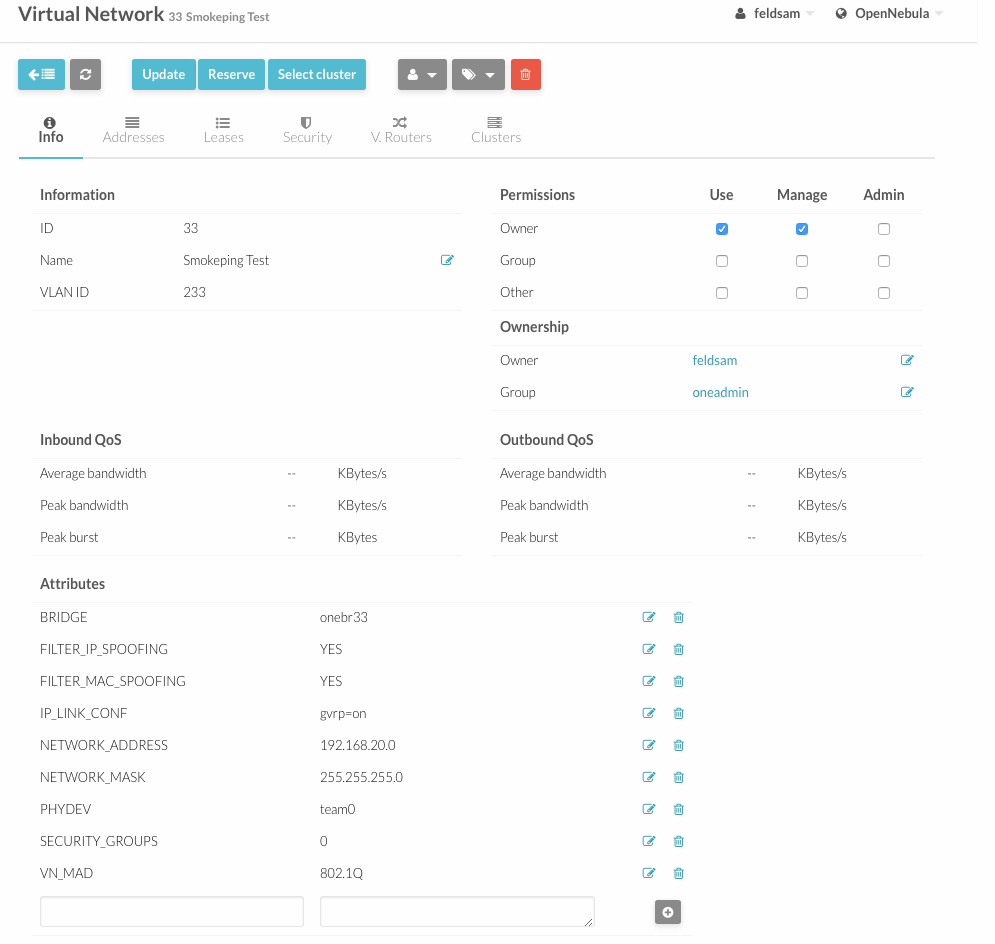This screenshot has width=995, height=944.
Task: Delete the PHYDEV attribute
Action: (678, 809)
